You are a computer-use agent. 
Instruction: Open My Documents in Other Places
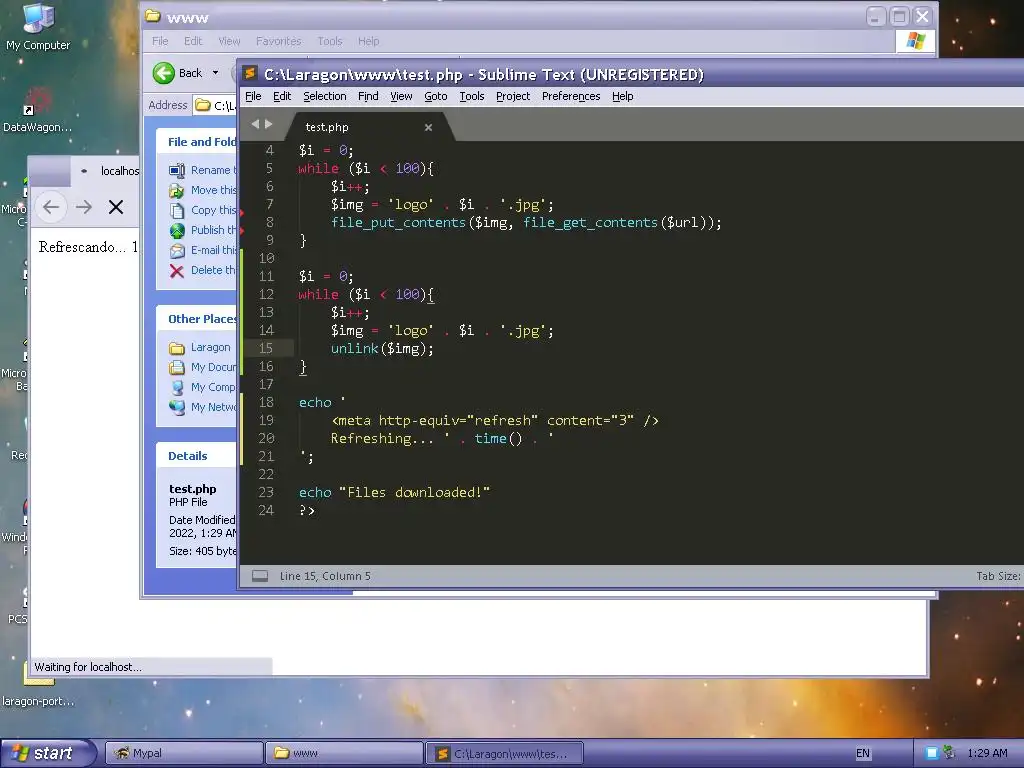point(202,367)
